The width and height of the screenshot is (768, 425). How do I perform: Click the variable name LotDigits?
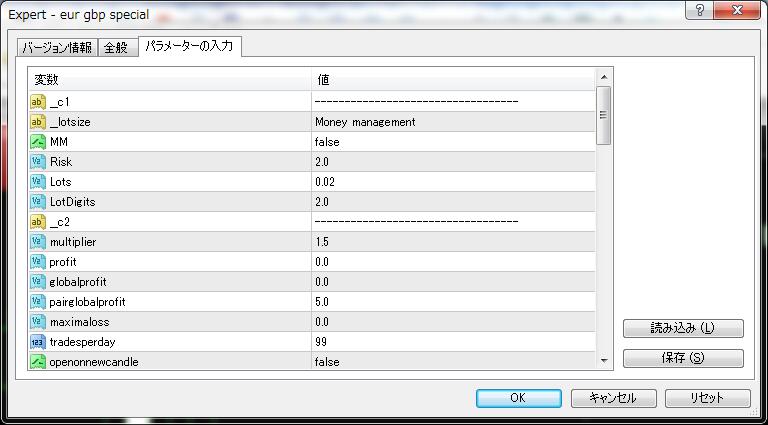pyautogui.click(x=72, y=202)
